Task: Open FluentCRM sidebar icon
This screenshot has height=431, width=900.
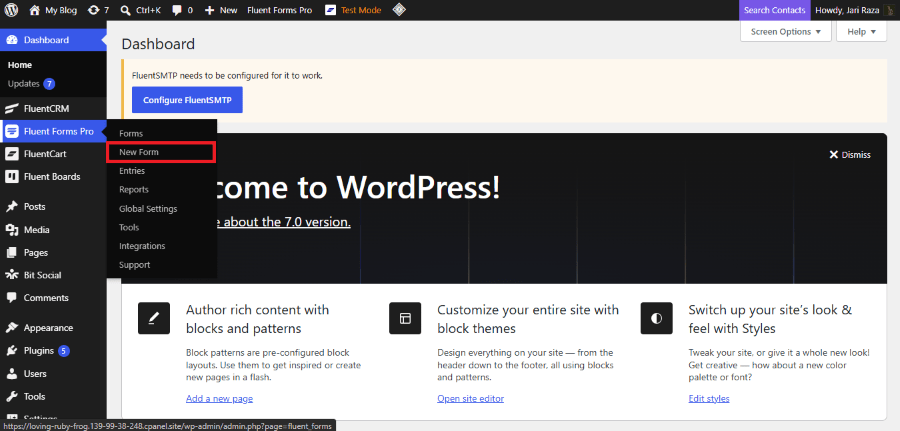Action: [12, 108]
